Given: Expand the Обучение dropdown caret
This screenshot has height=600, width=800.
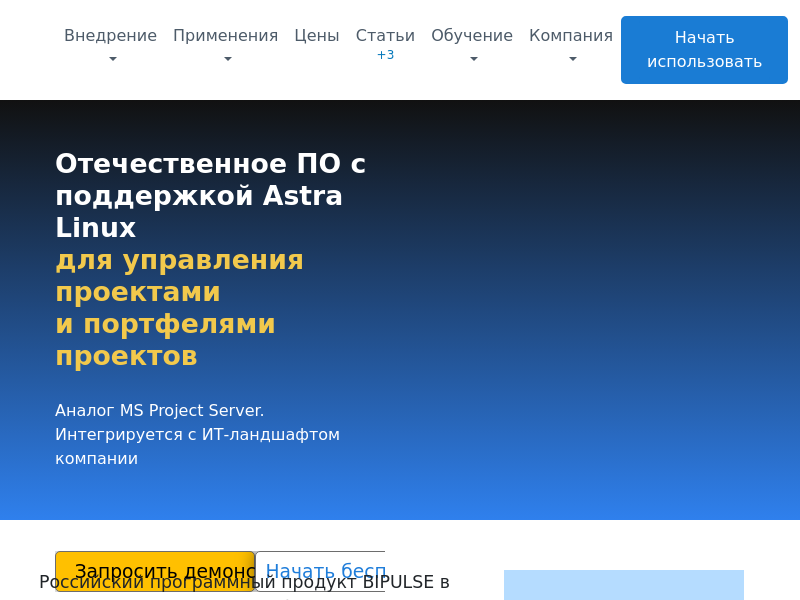Looking at the screenshot, I should point(473,59).
